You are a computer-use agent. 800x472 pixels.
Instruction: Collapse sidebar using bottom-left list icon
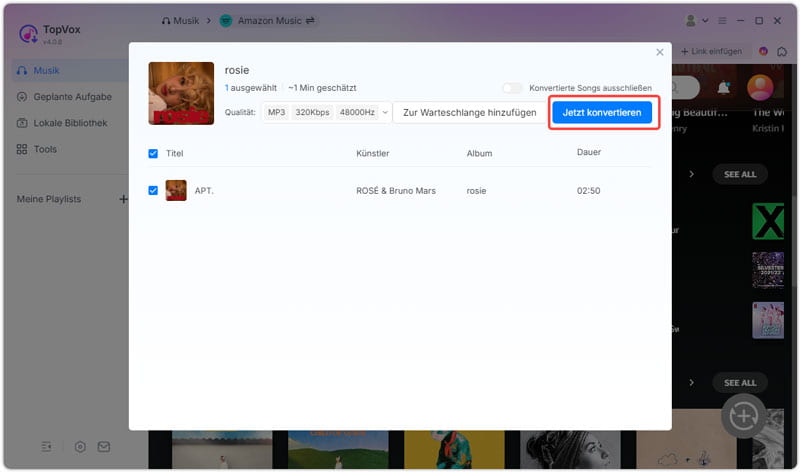[x=46, y=447]
